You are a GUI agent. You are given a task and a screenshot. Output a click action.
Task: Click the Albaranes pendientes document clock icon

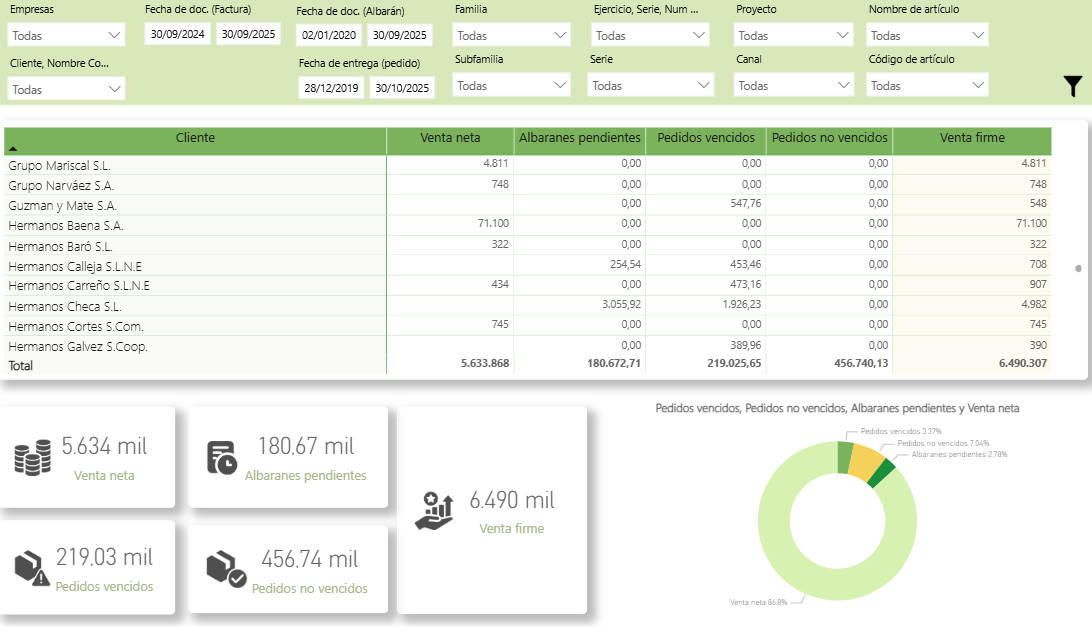[x=221, y=457]
